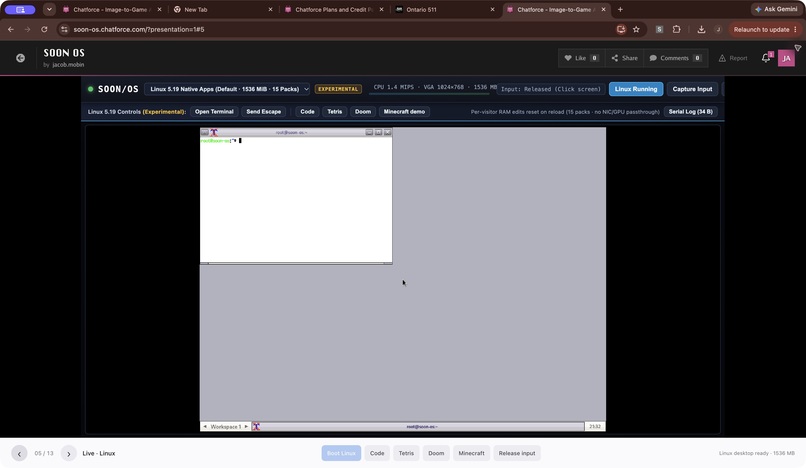The height and width of the screenshot is (468, 806).
Task: Go to the next slide
Action: pos(68,454)
